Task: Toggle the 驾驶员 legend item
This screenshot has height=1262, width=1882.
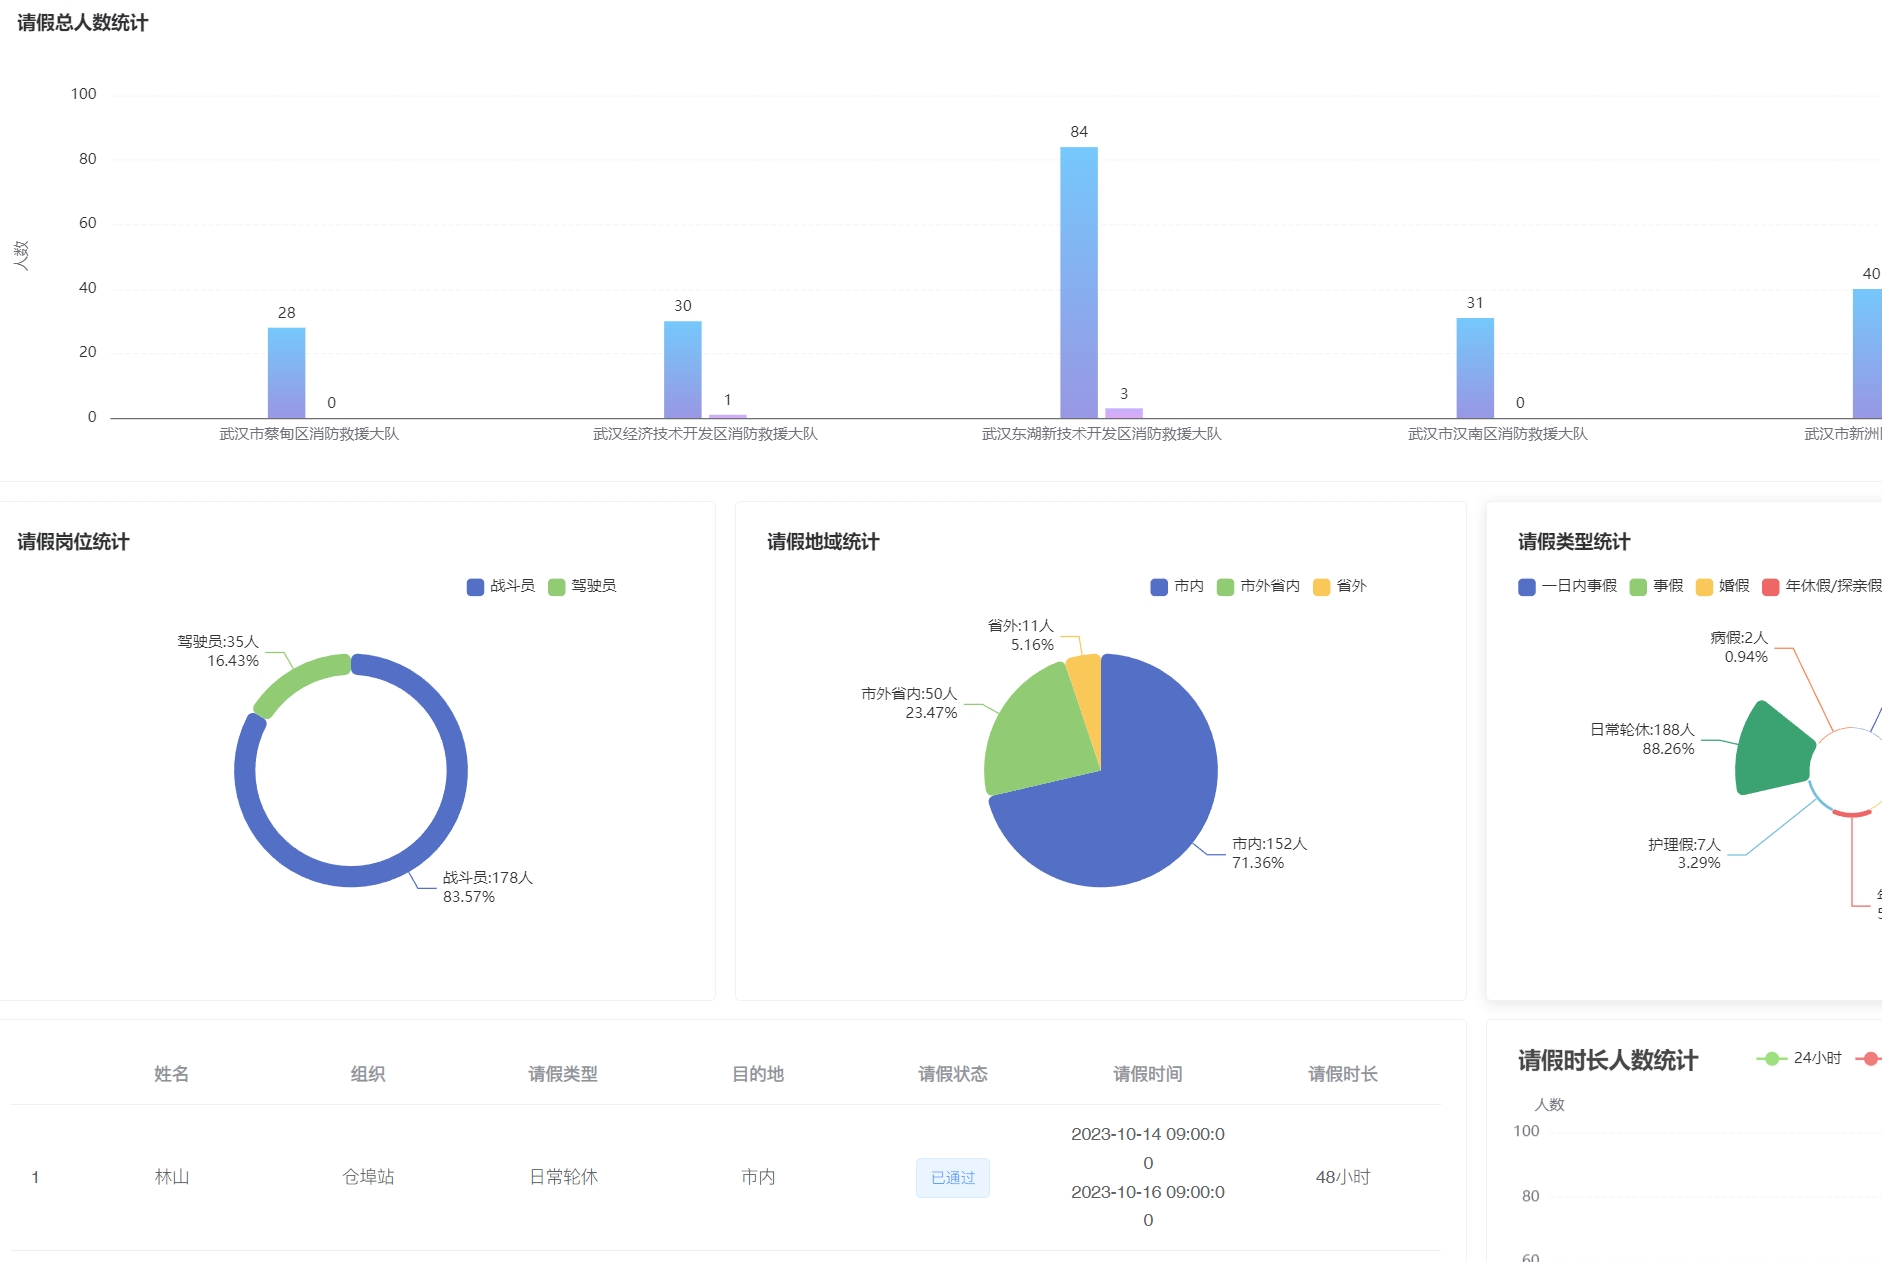Action: [582, 586]
